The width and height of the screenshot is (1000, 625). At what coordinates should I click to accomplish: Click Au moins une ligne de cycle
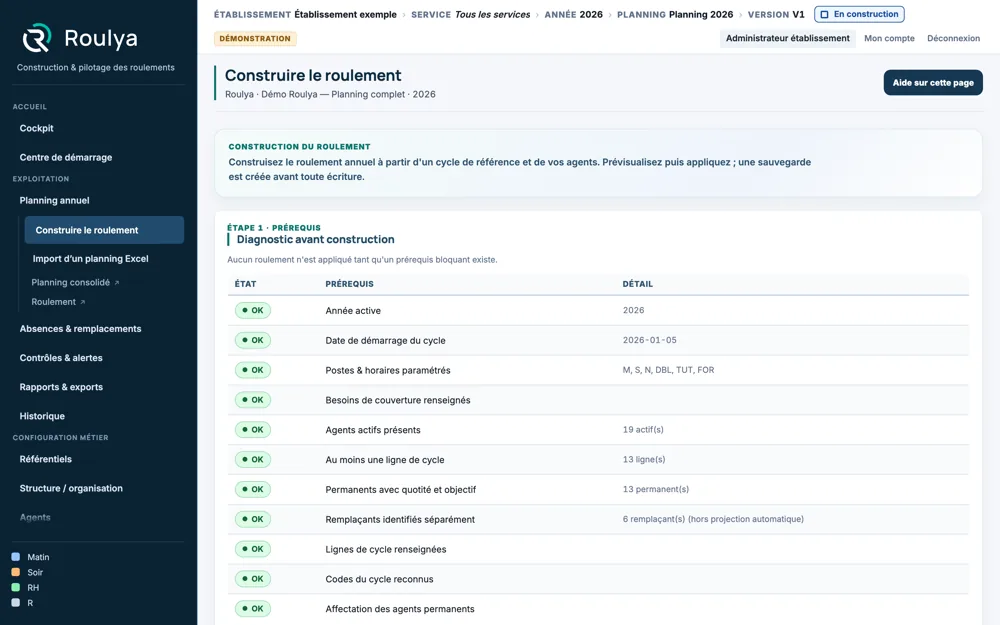coord(385,460)
